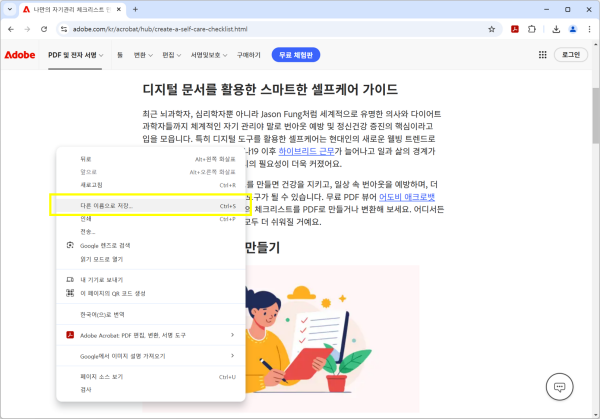Image resolution: width=600 pixels, height=419 pixels.
Task: Select 읽기 모드로 열기 menu item
Action: (151, 259)
